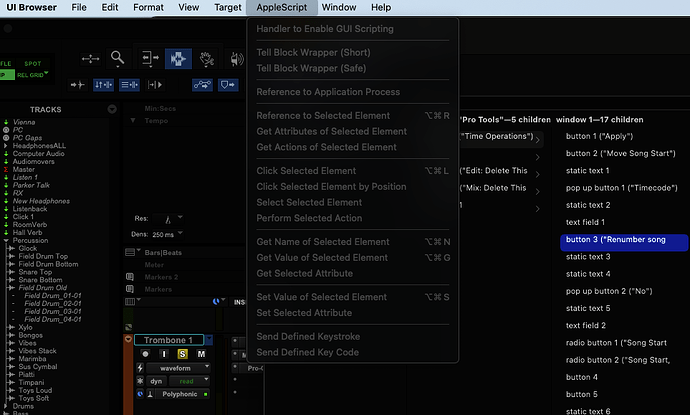Click the blue pie icon next to INS
Viewport: 690px width, 415px height.
point(216,301)
